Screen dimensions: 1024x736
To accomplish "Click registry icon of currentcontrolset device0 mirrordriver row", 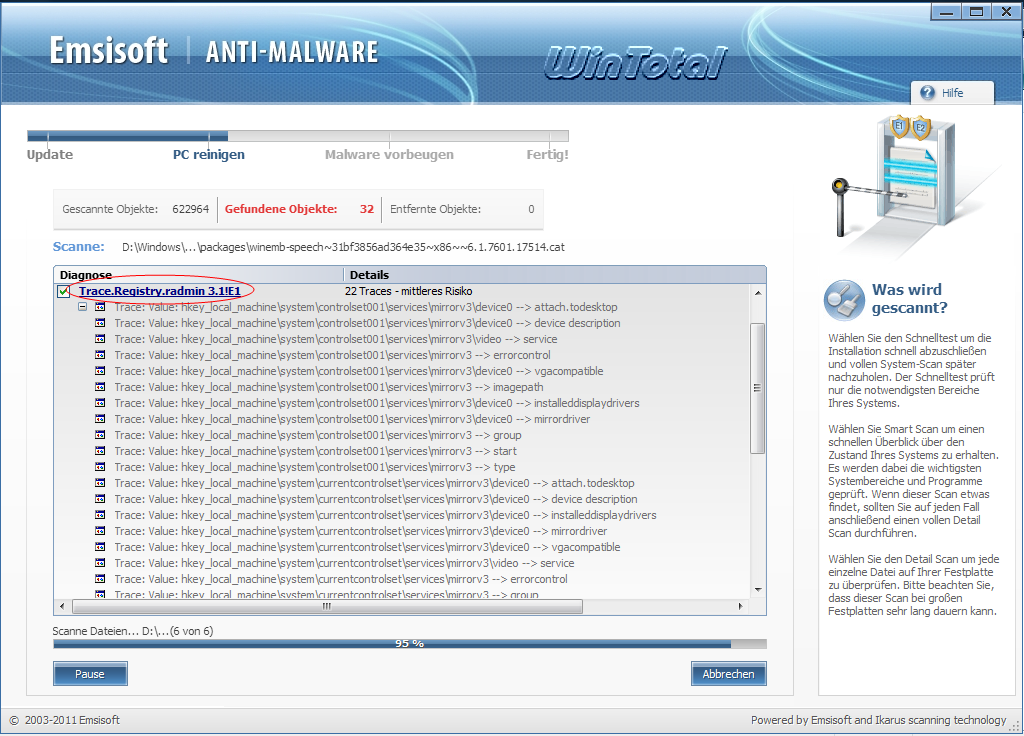I will pos(100,531).
